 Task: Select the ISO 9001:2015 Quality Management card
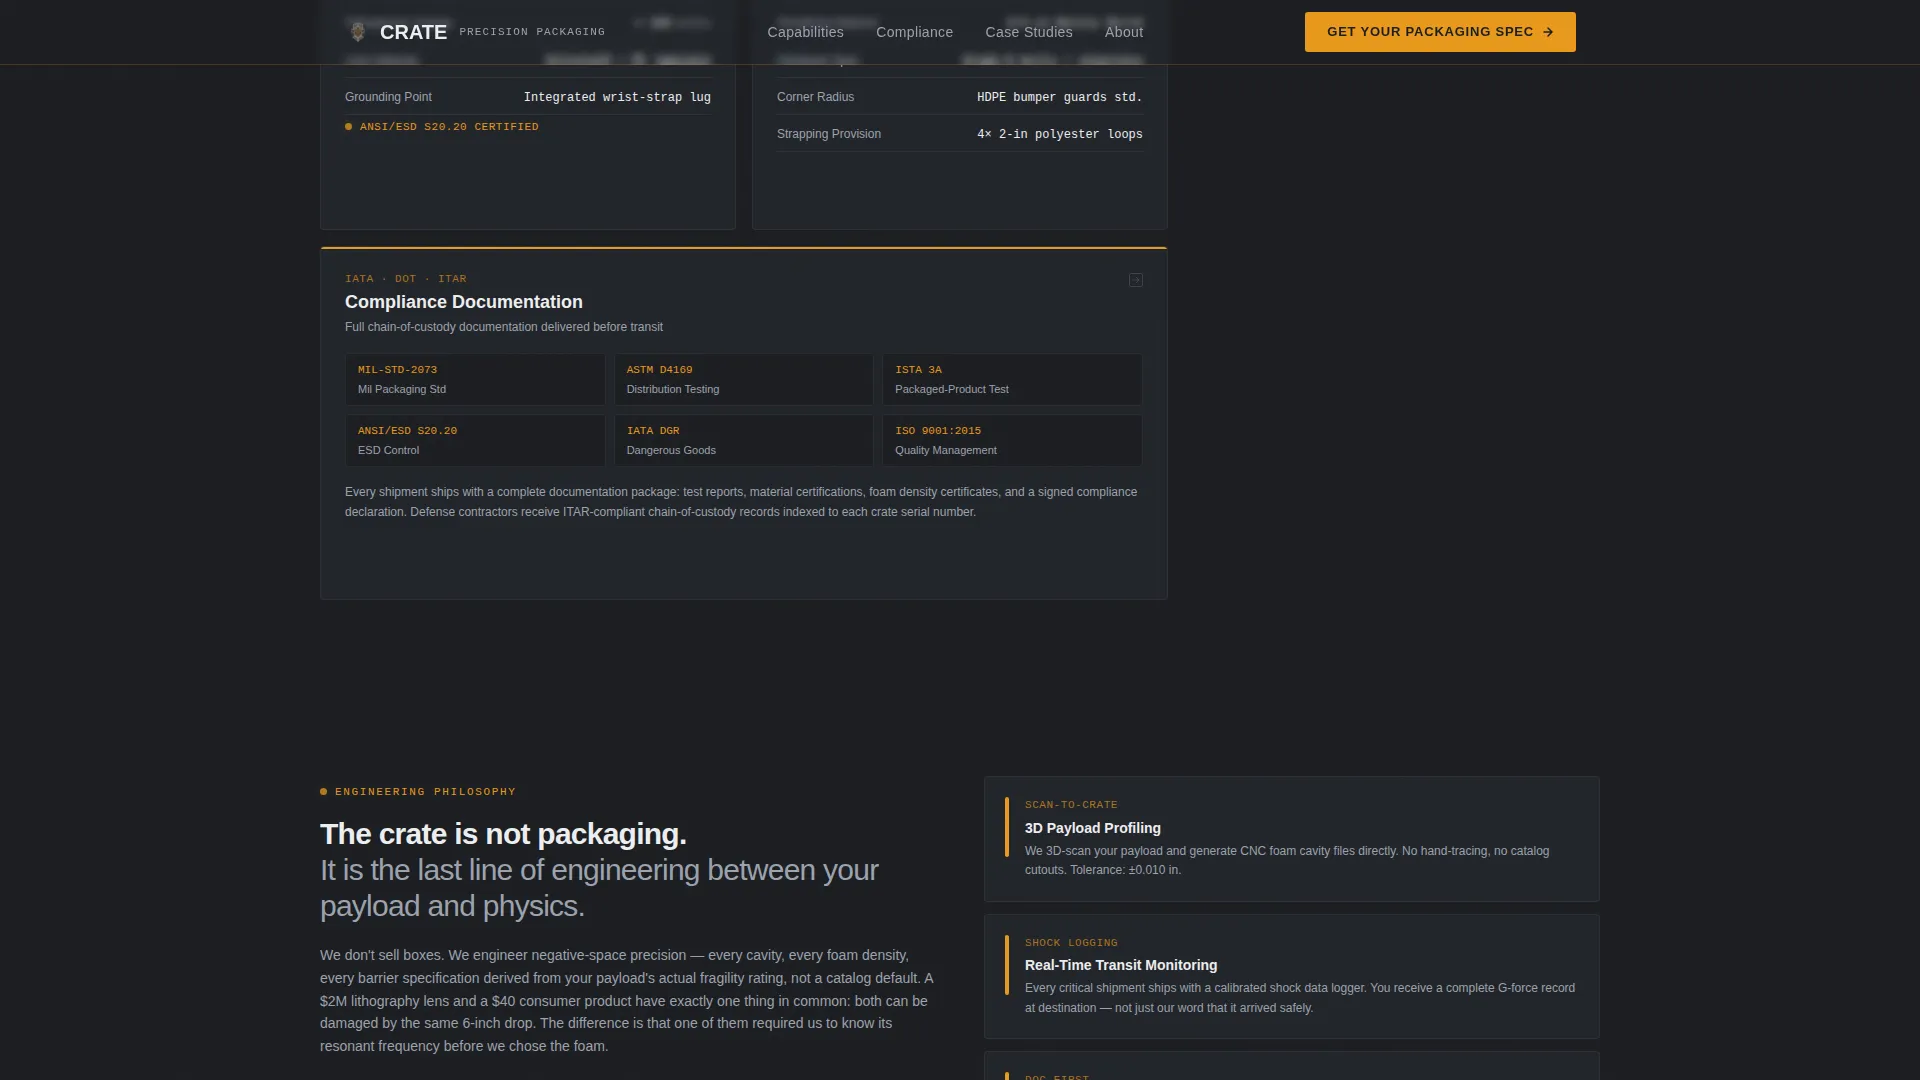tap(1012, 440)
